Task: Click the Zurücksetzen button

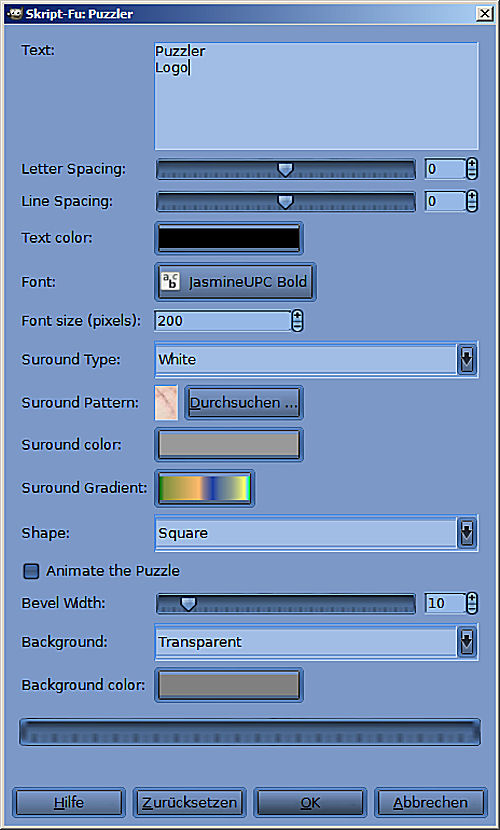Action: click(x=189, y=803)
